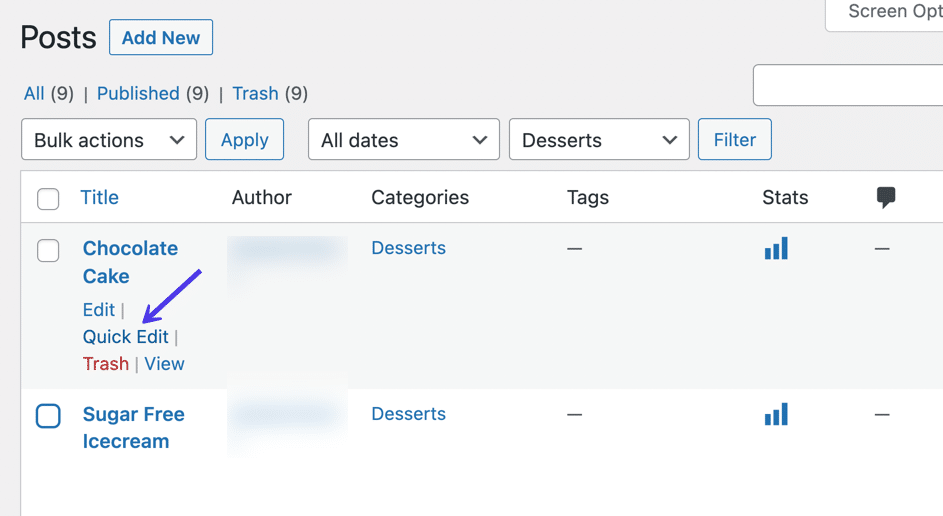Click the View link under Chocolate Cake
Viewport: 943px width, 516px height.
coord(164,364)
